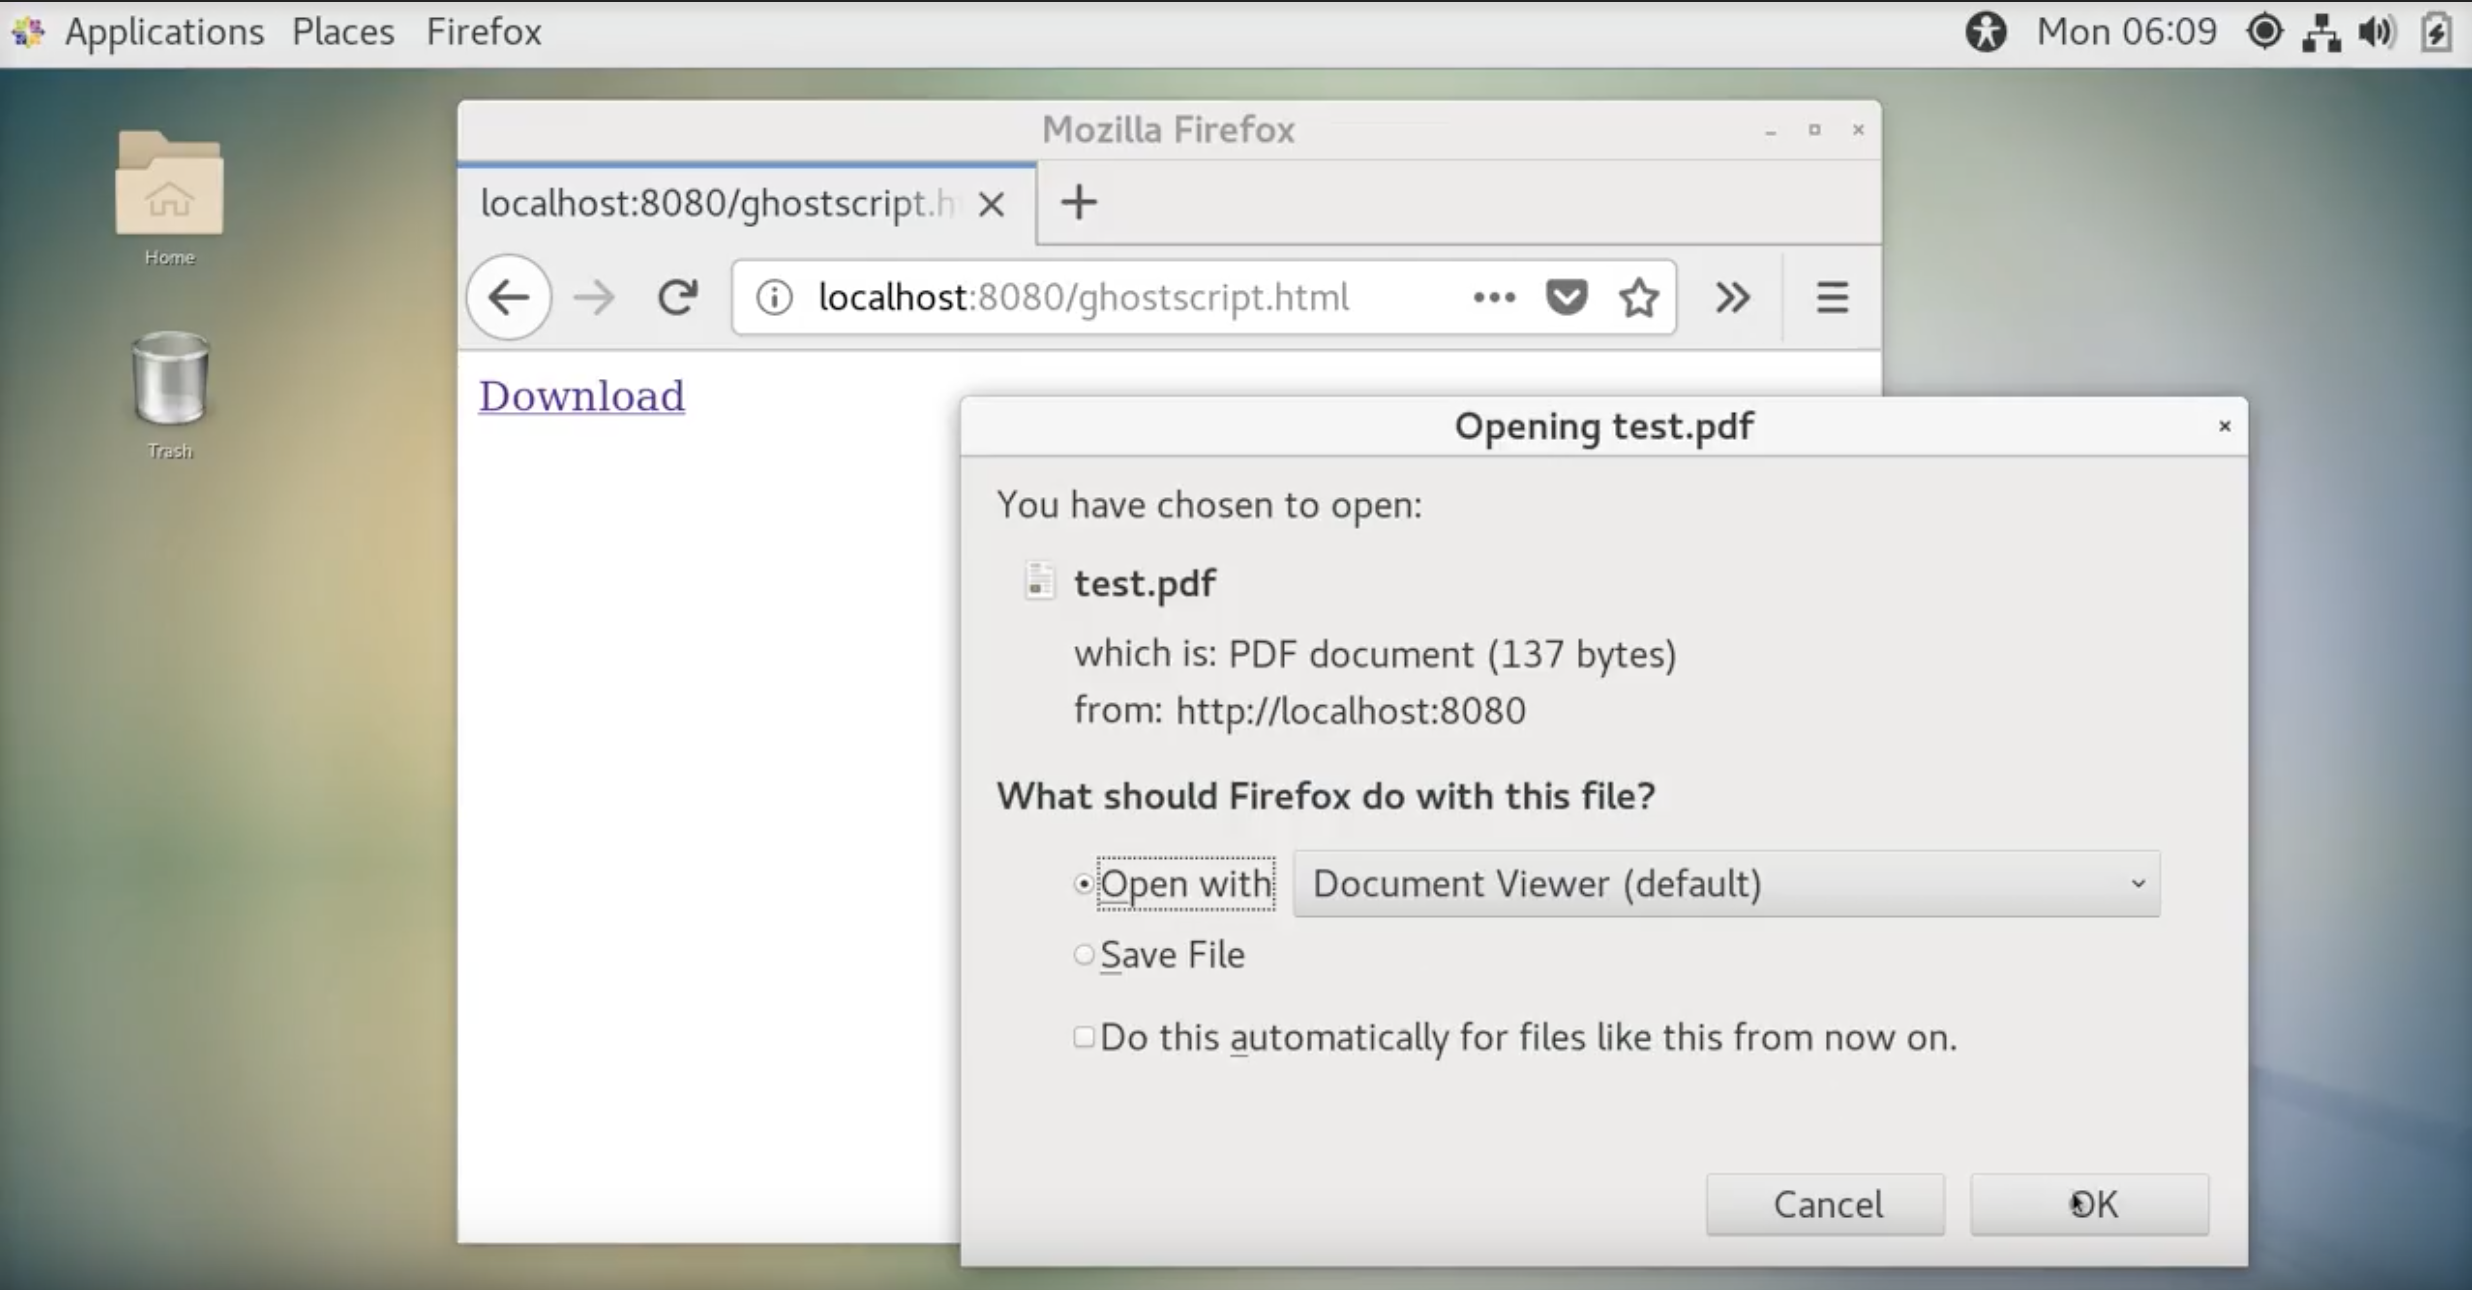Click the Download link

pyautogui.click(x=581, y=396)
